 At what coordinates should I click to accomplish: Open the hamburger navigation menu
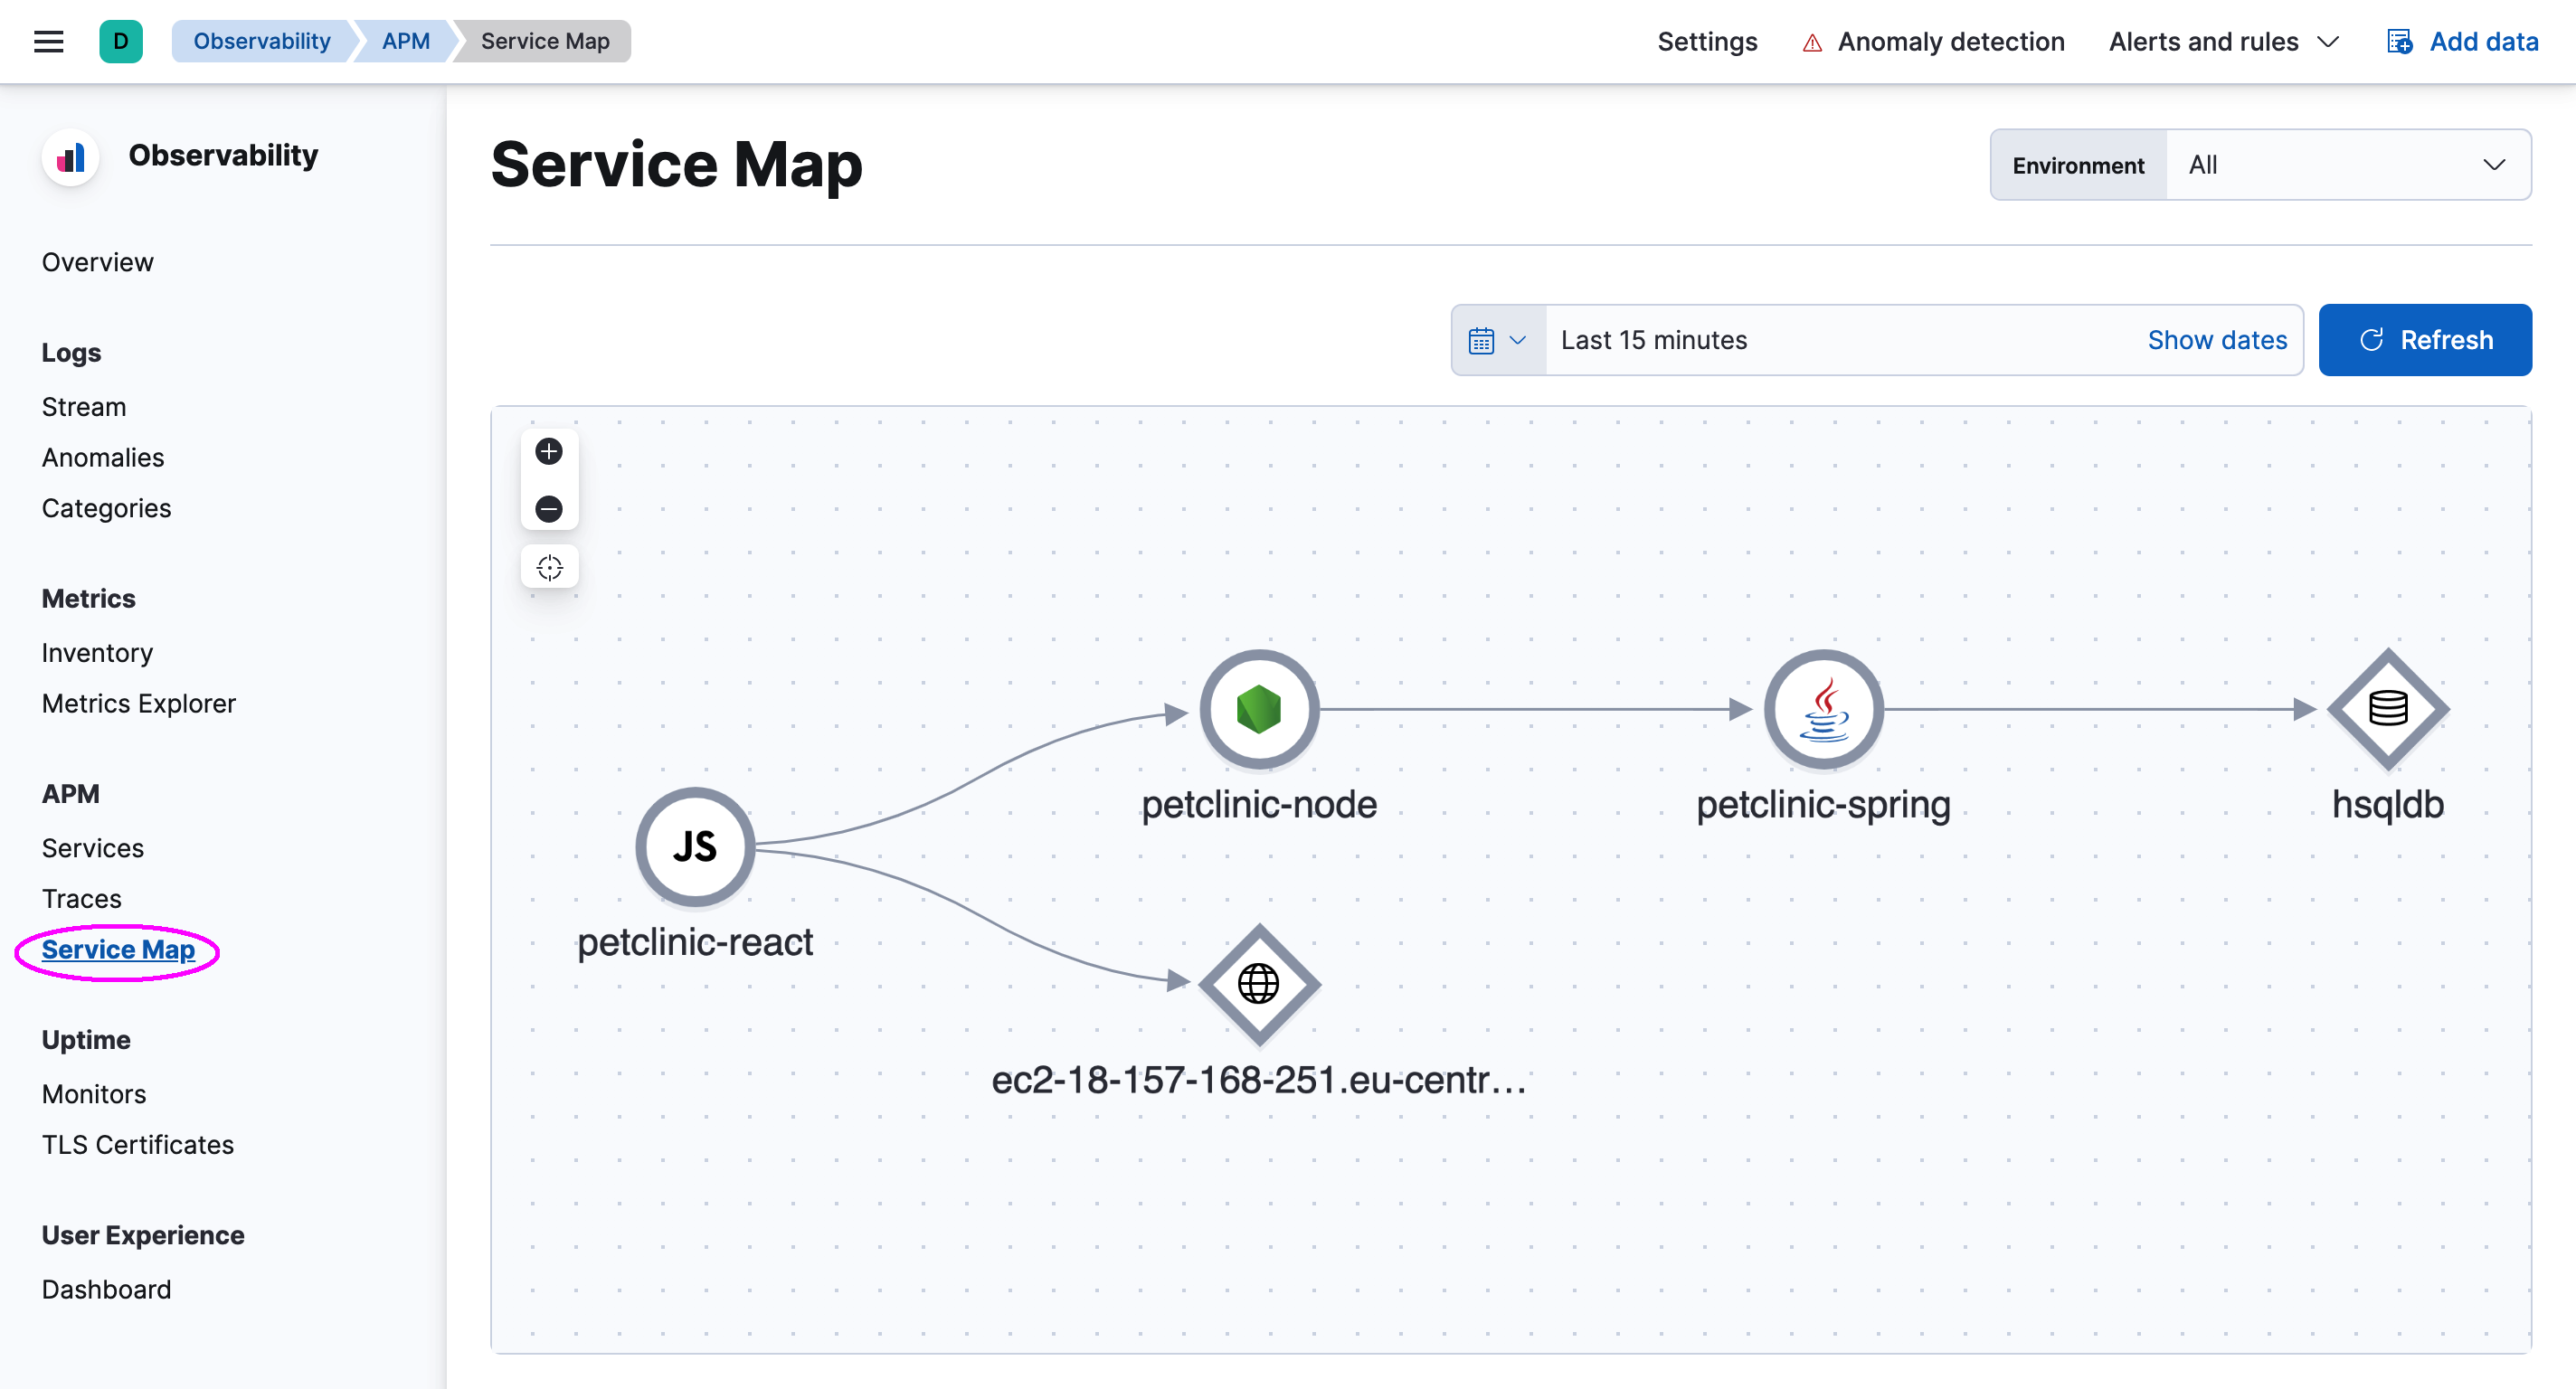[x=48, y=41]
